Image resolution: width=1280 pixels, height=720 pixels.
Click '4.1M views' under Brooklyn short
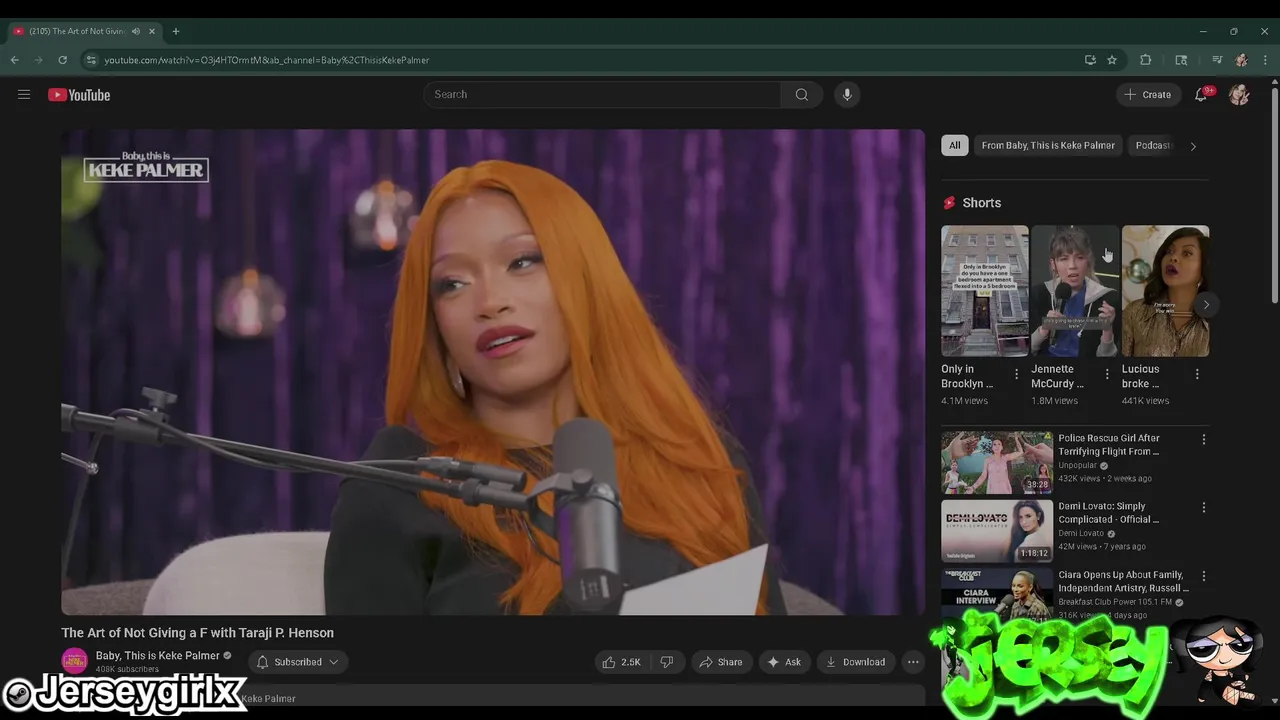pyautogui.click(x=964, y=401)
